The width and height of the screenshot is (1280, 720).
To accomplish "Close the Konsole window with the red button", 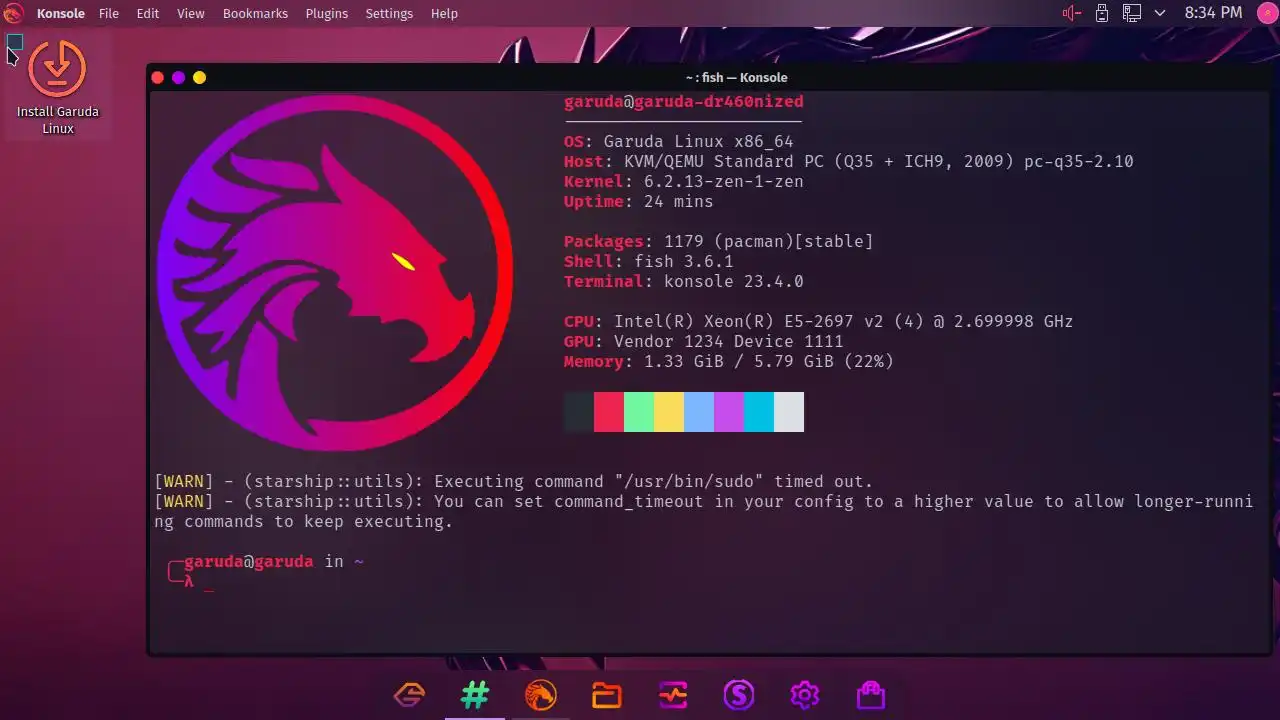I will click(x=158, y=77).
